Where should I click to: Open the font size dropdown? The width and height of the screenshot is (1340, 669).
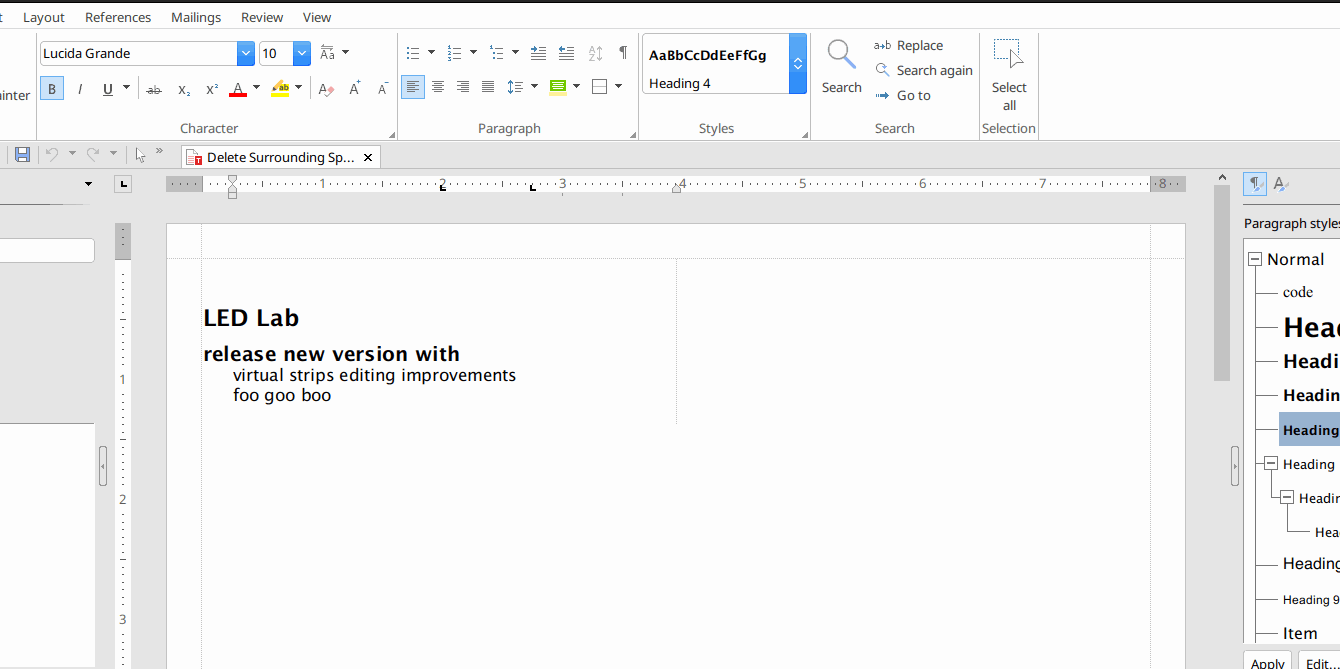click(x=301, y=53)
